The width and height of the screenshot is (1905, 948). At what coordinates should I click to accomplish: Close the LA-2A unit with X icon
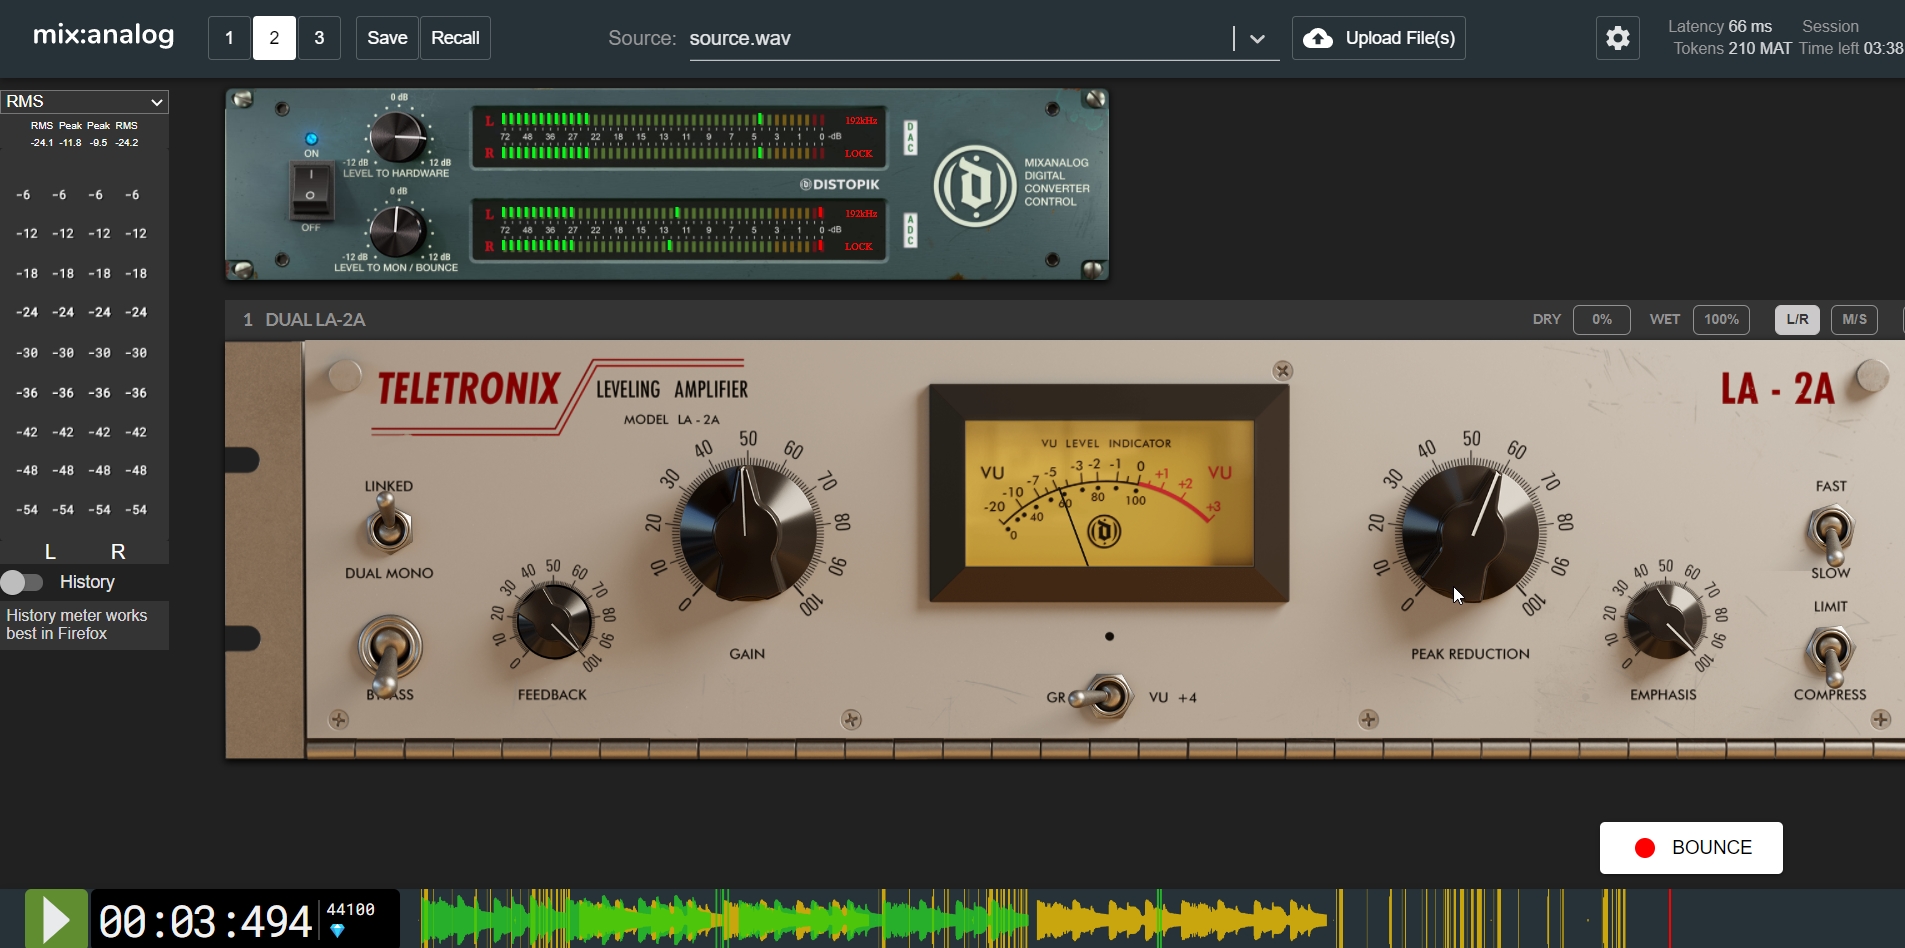click(x=1282, y=371)
